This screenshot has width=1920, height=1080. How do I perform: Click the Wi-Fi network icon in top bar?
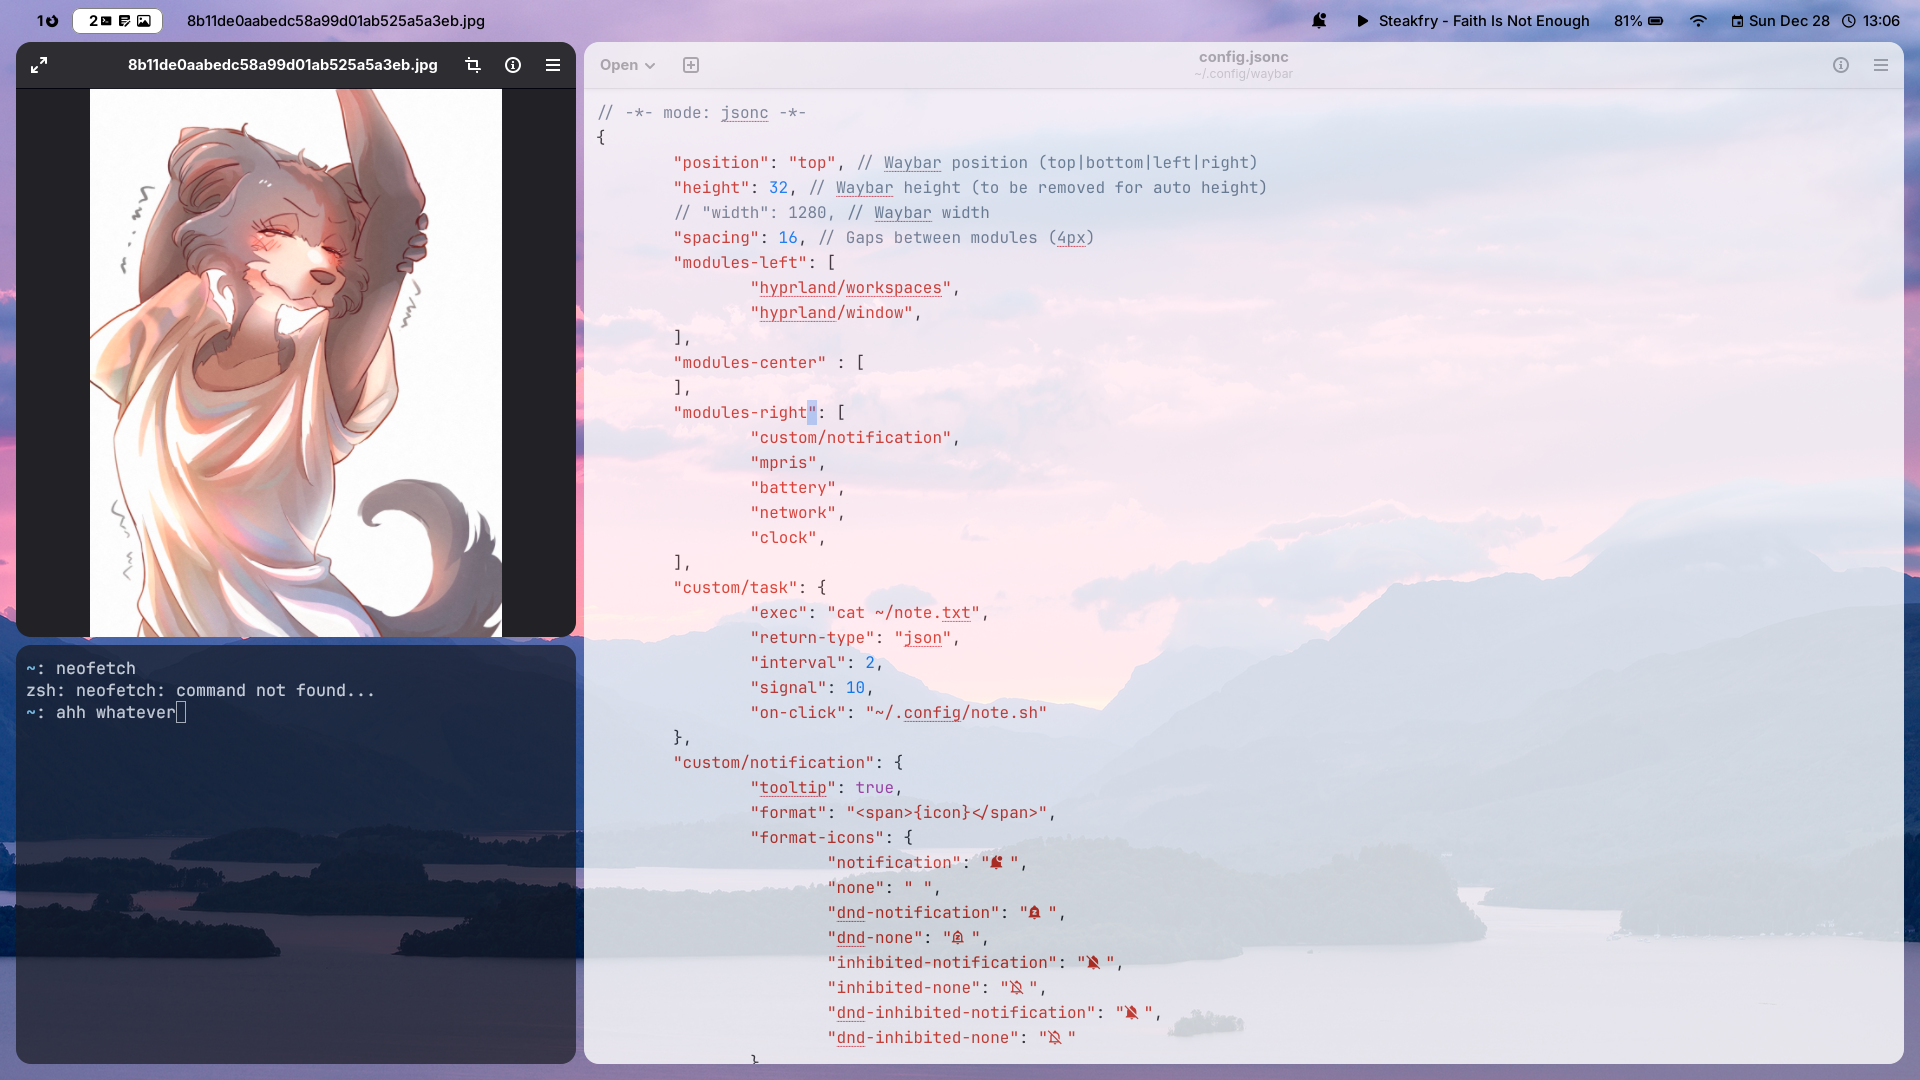[1698, 20]
